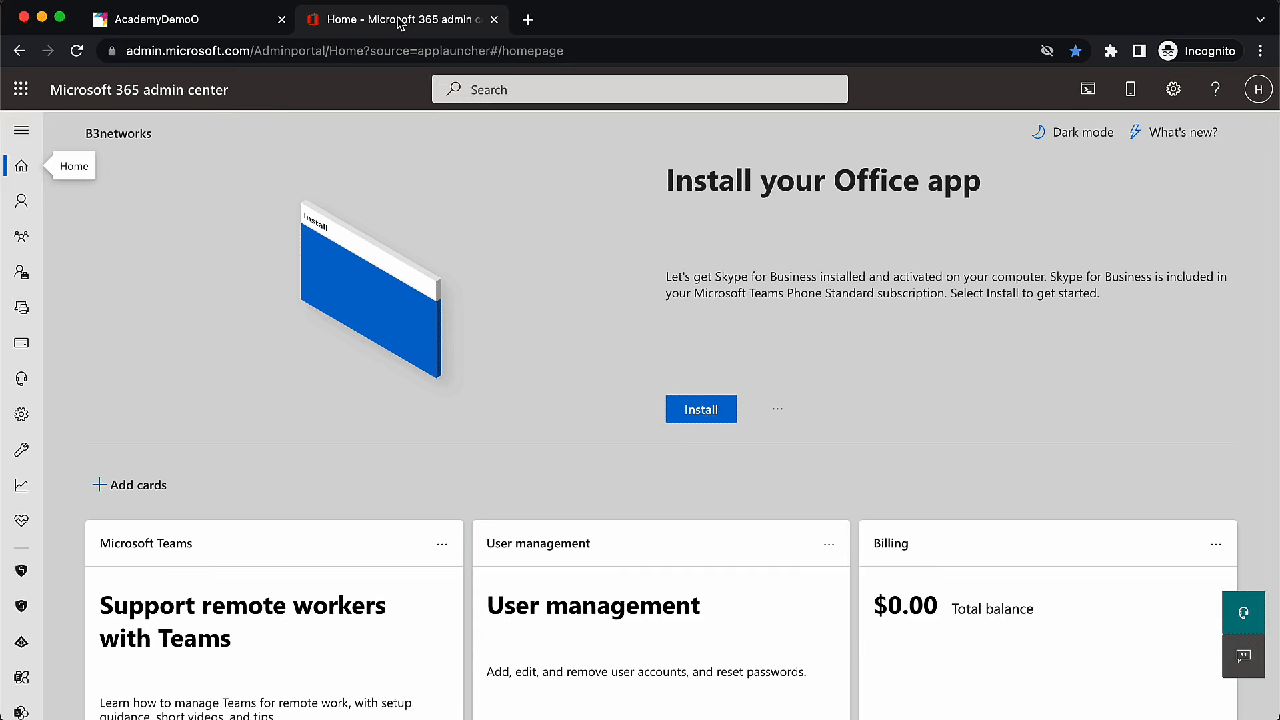Image resolution: width=1280 pixels, height=720 pixels.
Task: Open header Settings gear icon
Action: tap(1173, 89)
